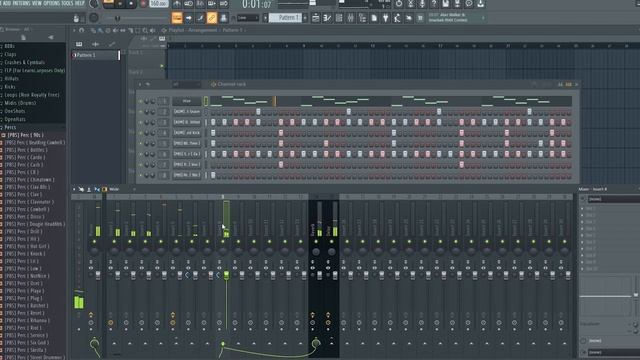
Task: Mute mixer track Insert 1
Action: pyautogui.click(x=114, y=242)
